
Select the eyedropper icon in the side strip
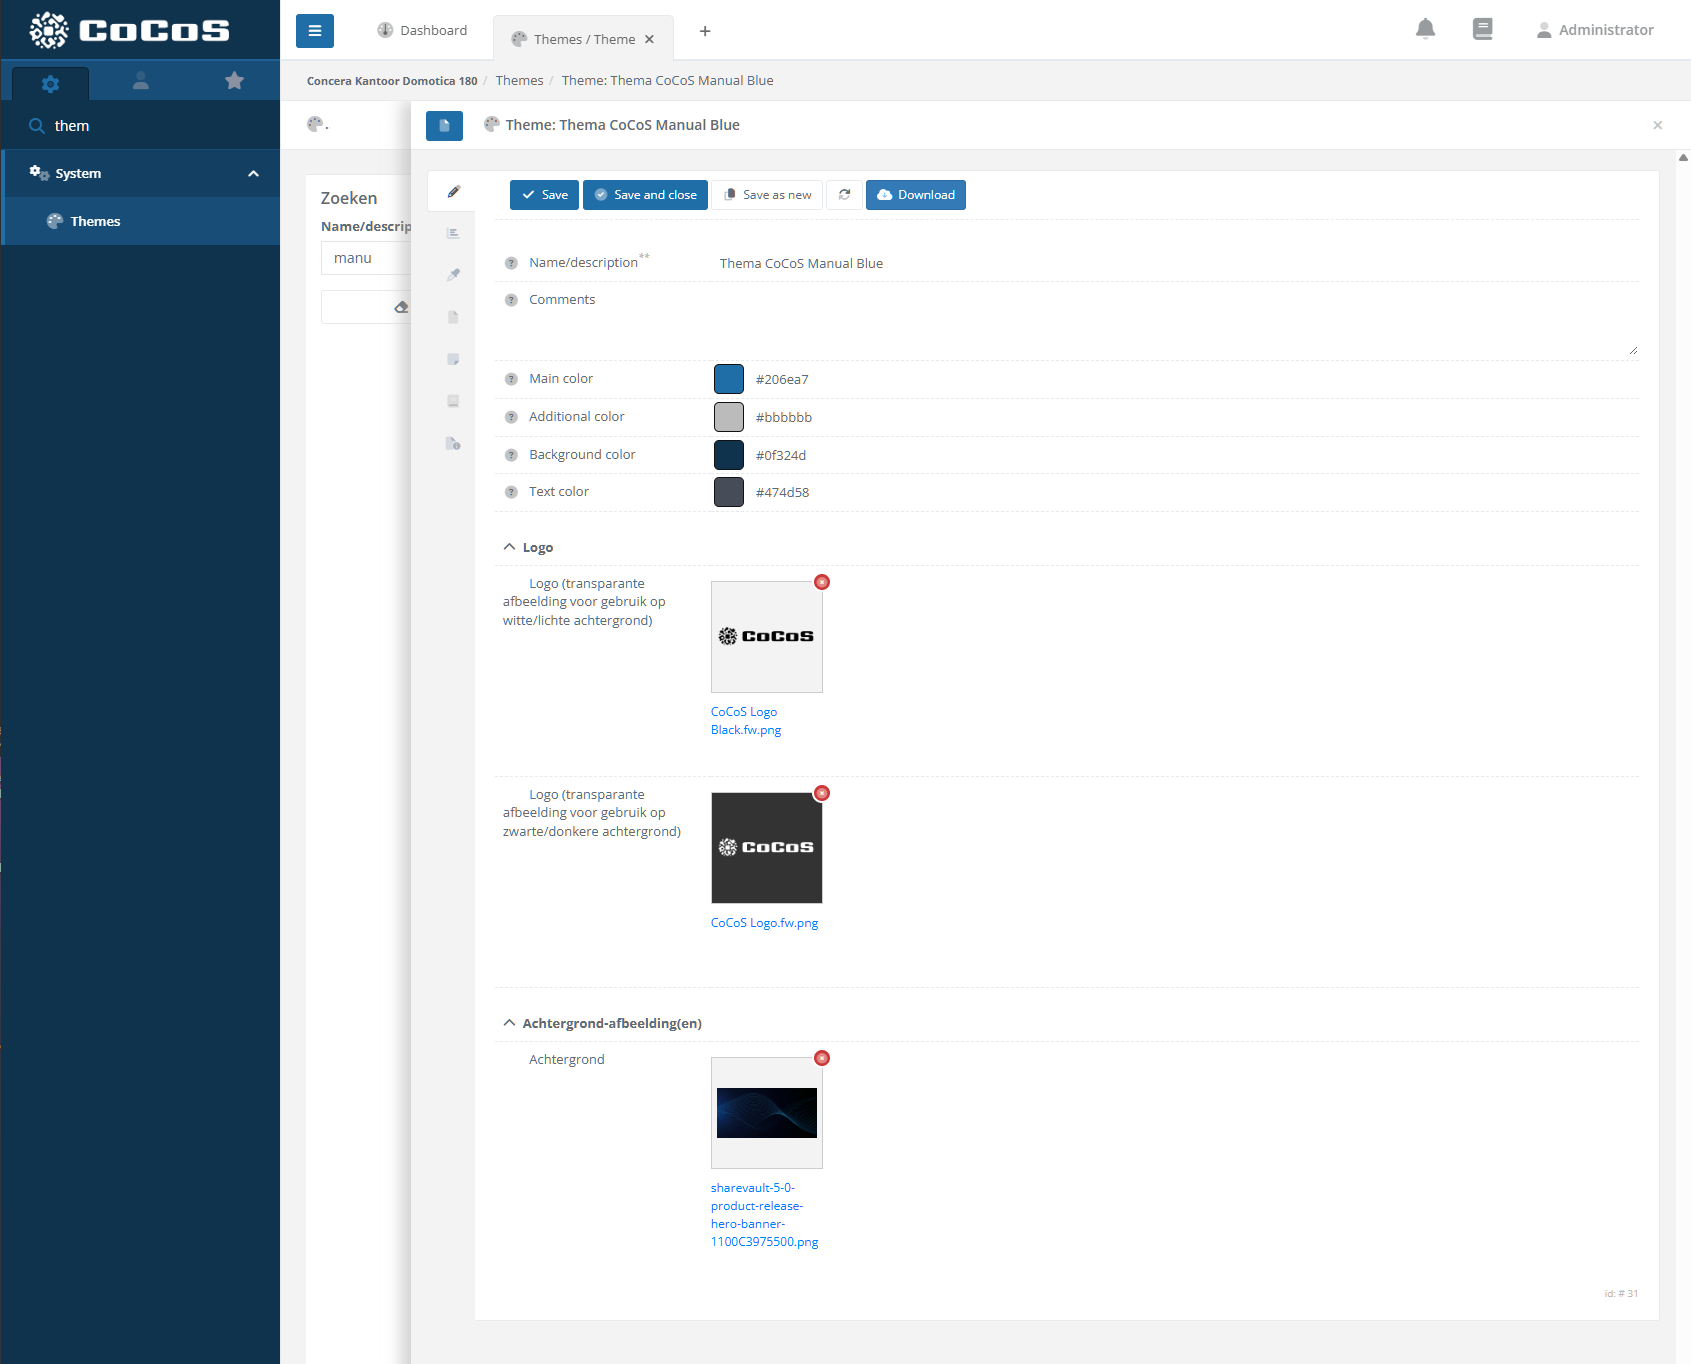click(453, 275)
